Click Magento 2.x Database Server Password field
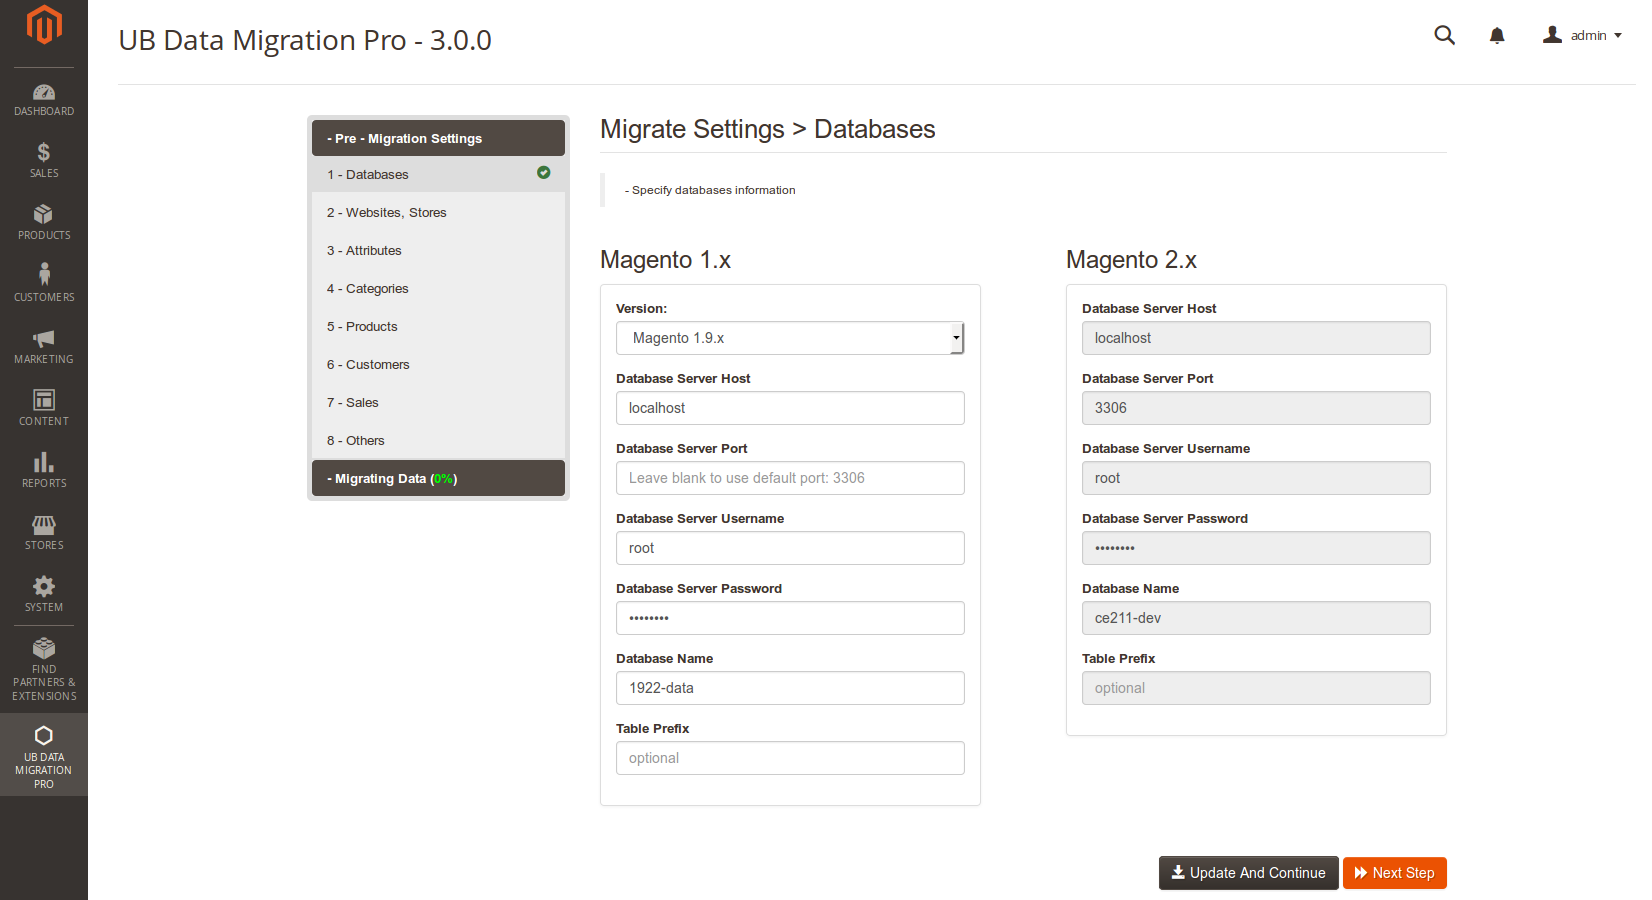The height and width of the screenshot is (900, 1652). pos(1256,548)
